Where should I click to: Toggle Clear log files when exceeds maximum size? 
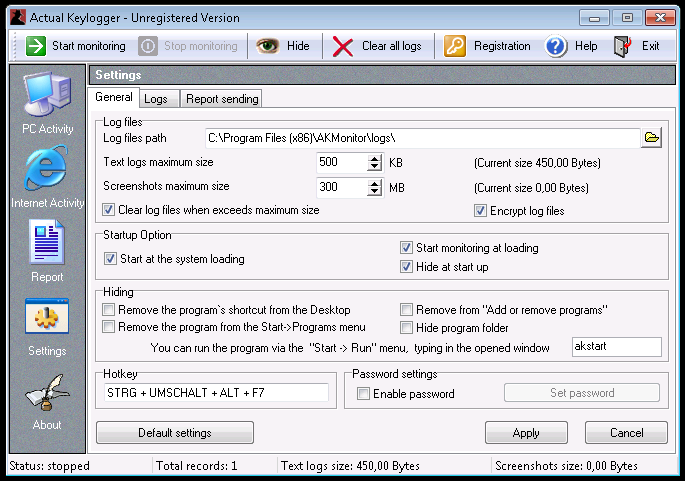tap(109, 210)
